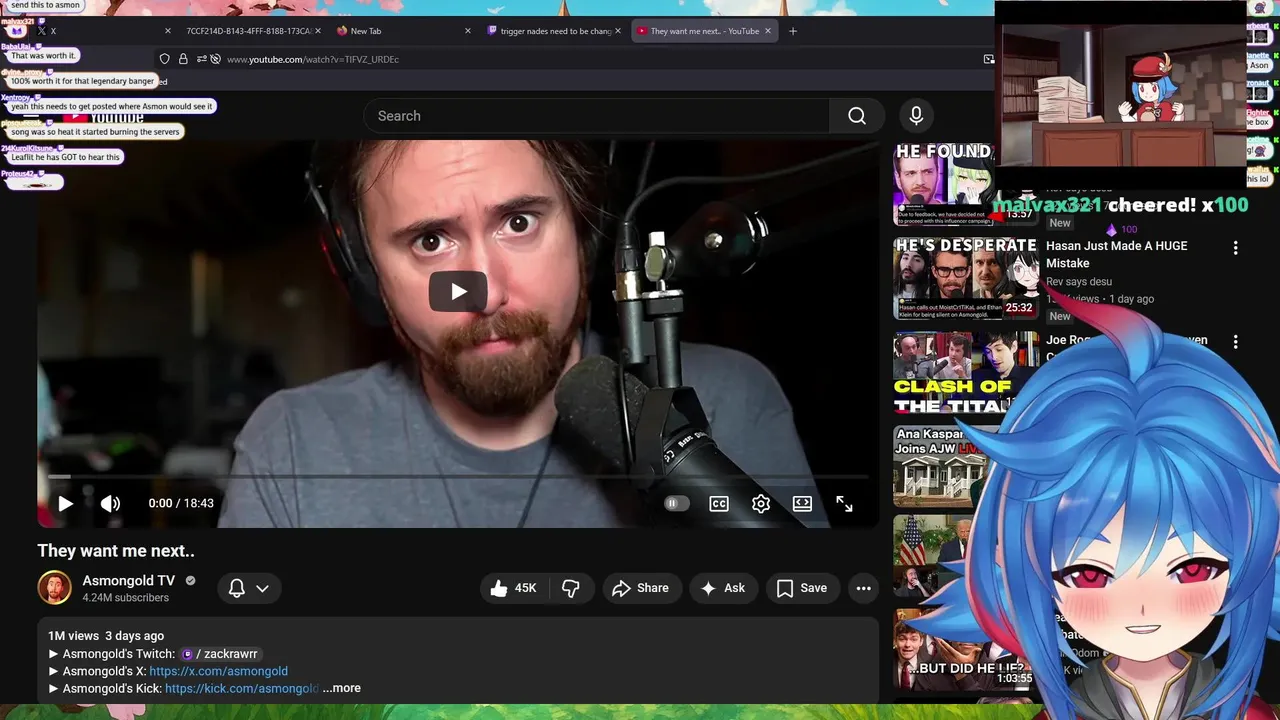
Task: Search with voice microphone icon
Action: click(x=916, y=116)
